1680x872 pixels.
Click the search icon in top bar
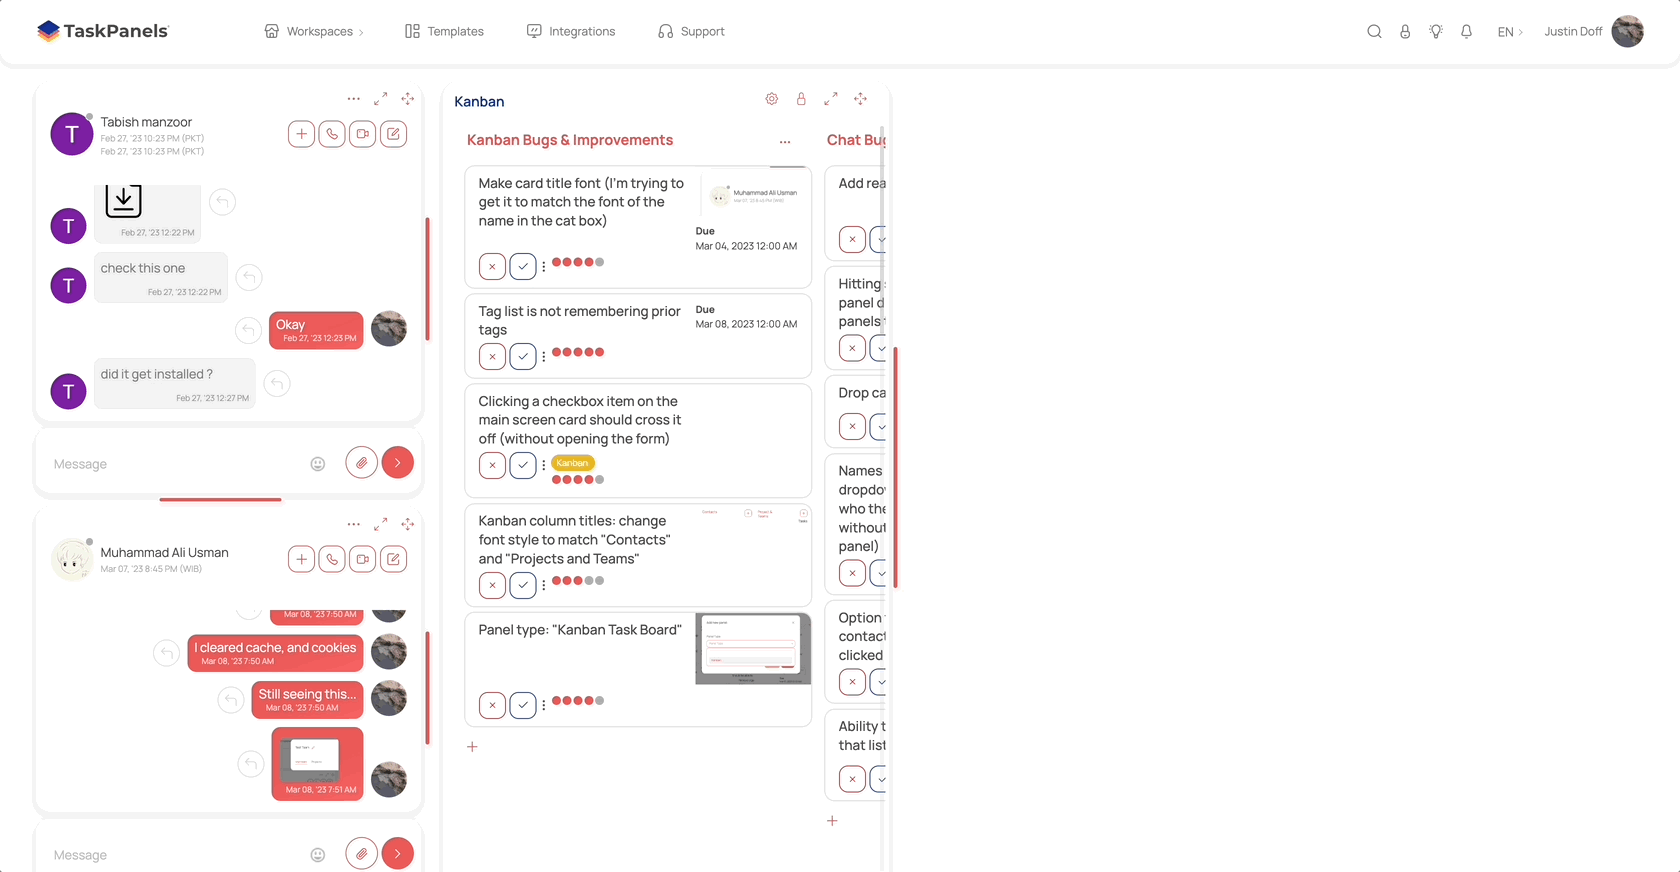click(1374, 32)
